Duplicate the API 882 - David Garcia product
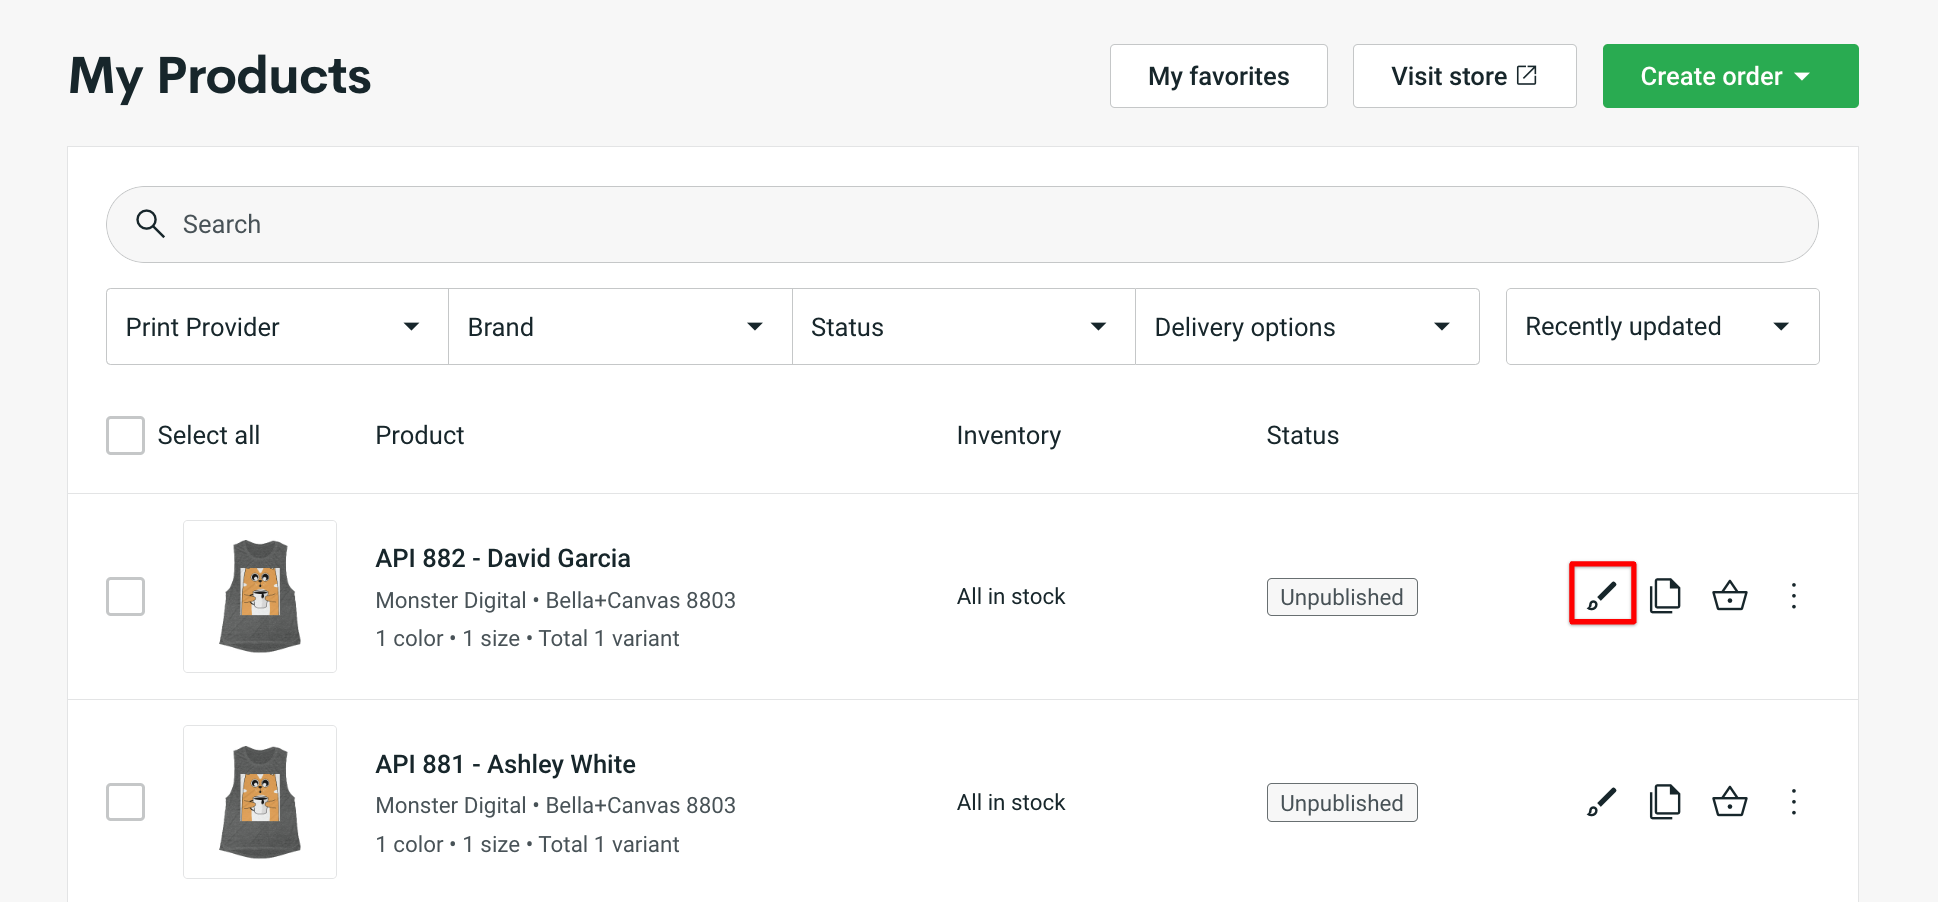This screenshot has height=902, width=1938. click(1665, 596)
